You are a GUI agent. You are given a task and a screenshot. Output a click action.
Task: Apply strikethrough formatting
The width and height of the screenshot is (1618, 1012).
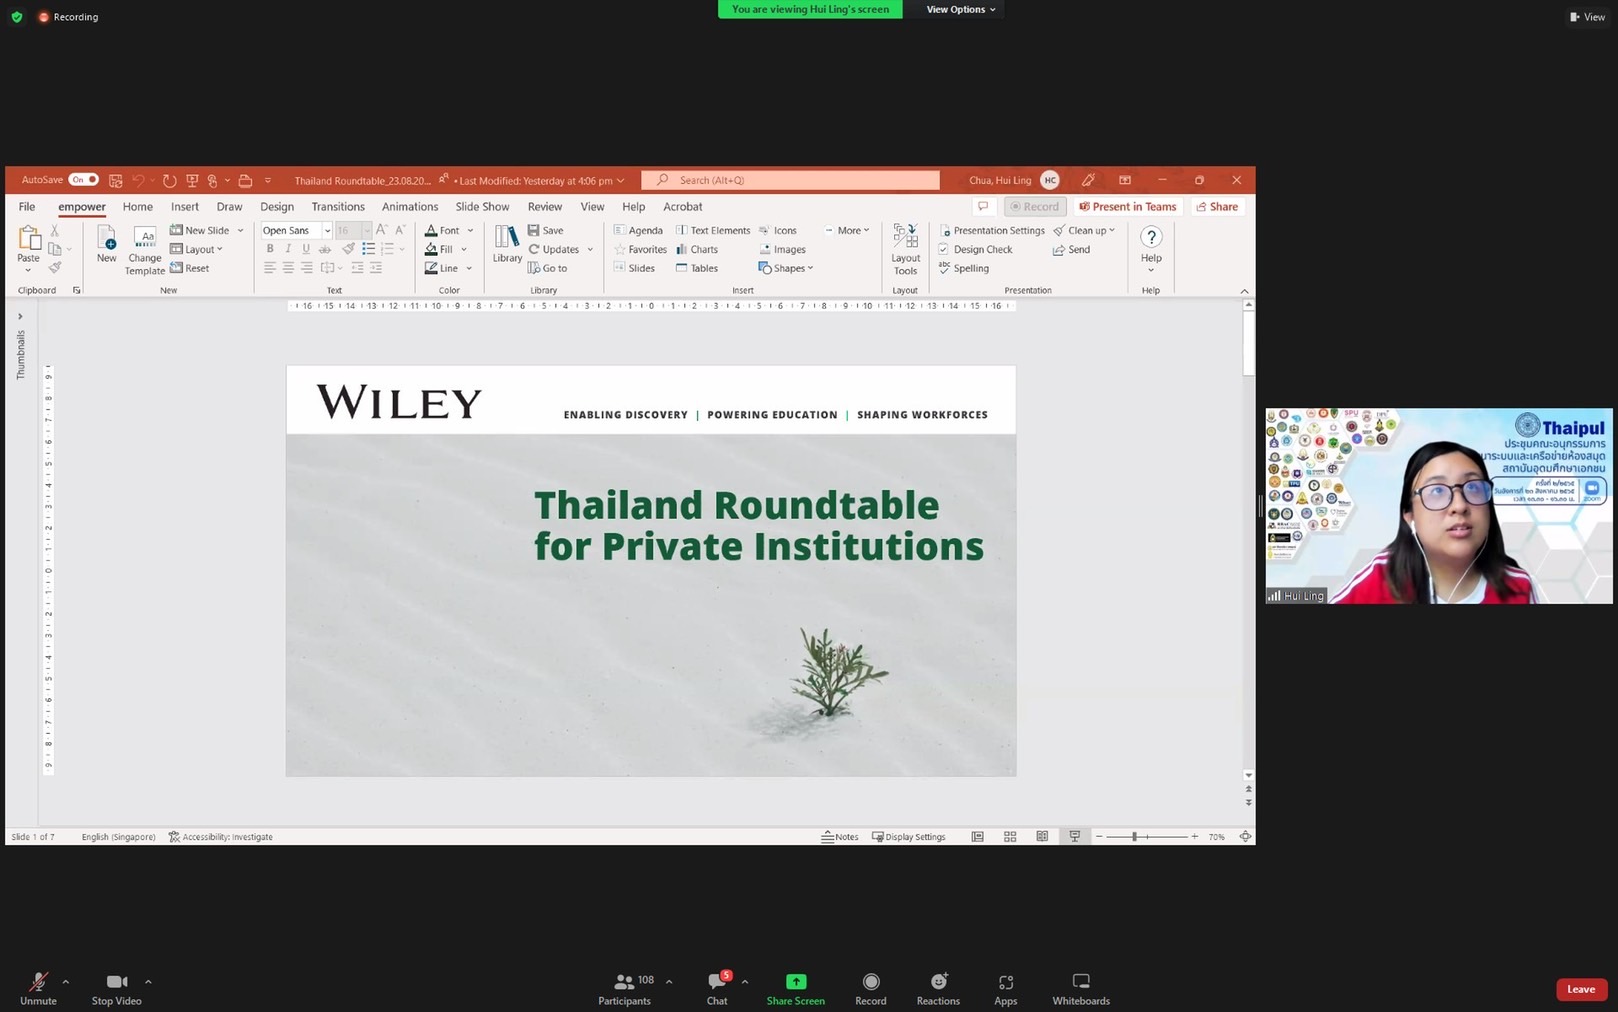[x=325, y=249]
